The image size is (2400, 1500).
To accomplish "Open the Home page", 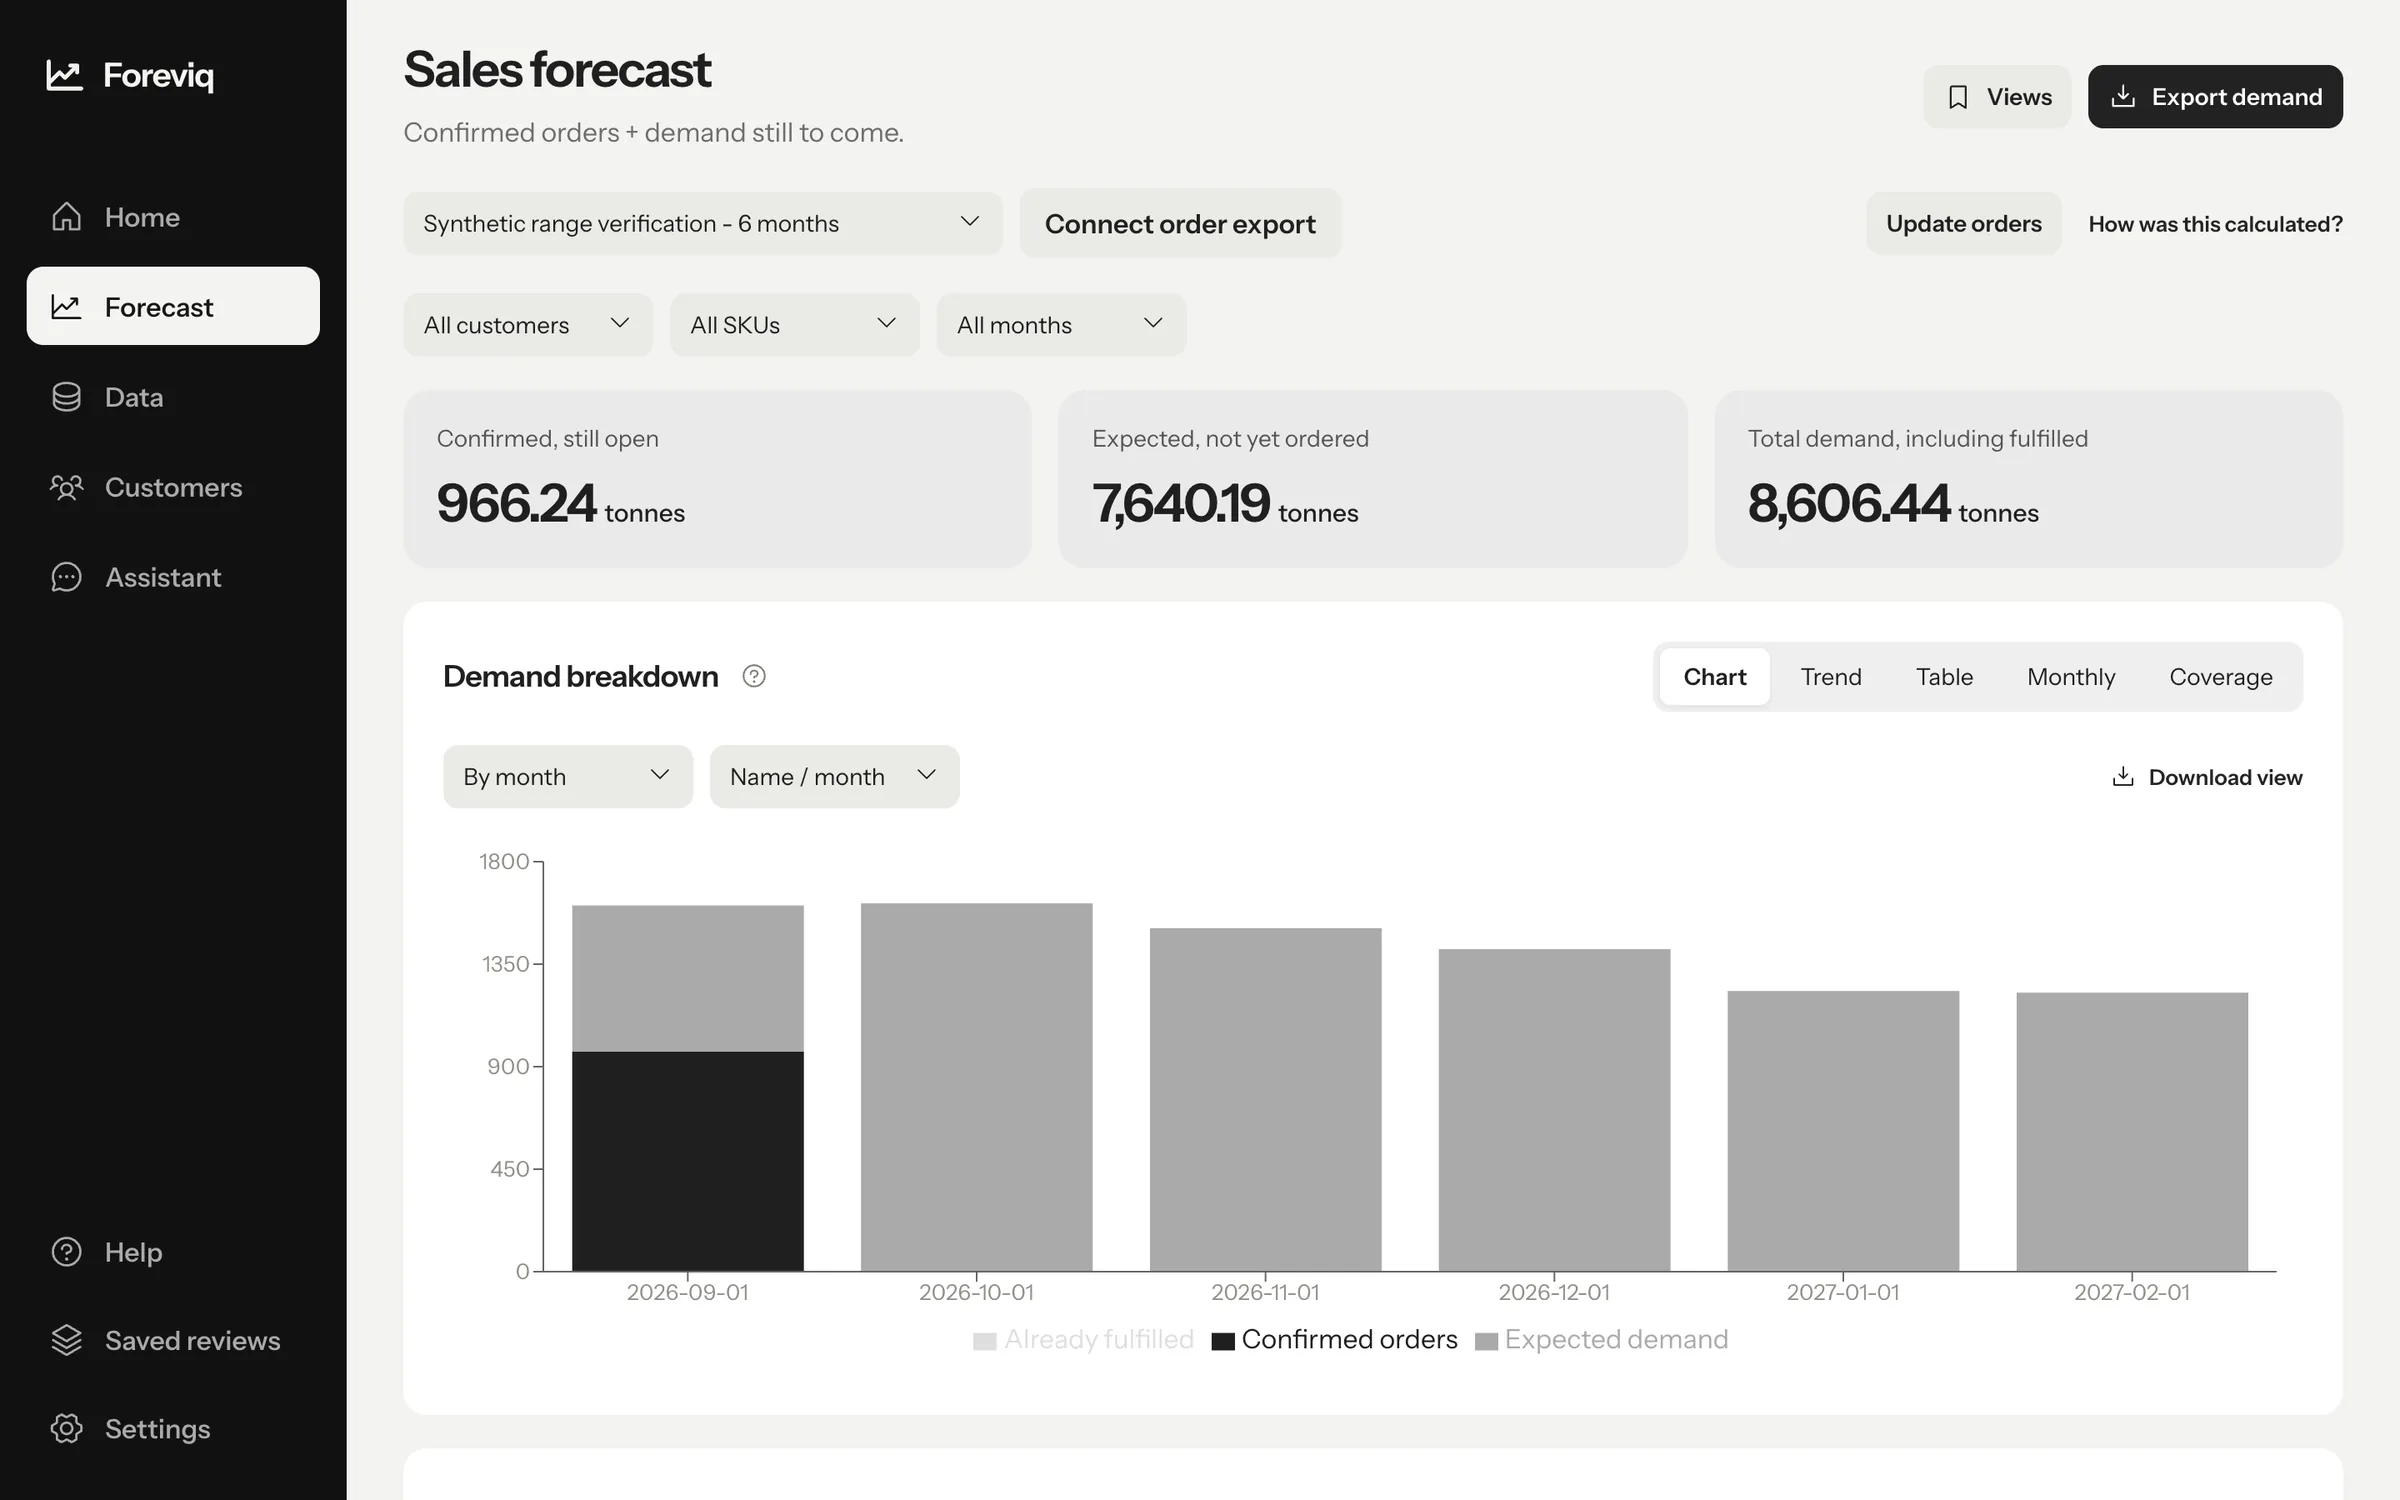I will (173, 217).
